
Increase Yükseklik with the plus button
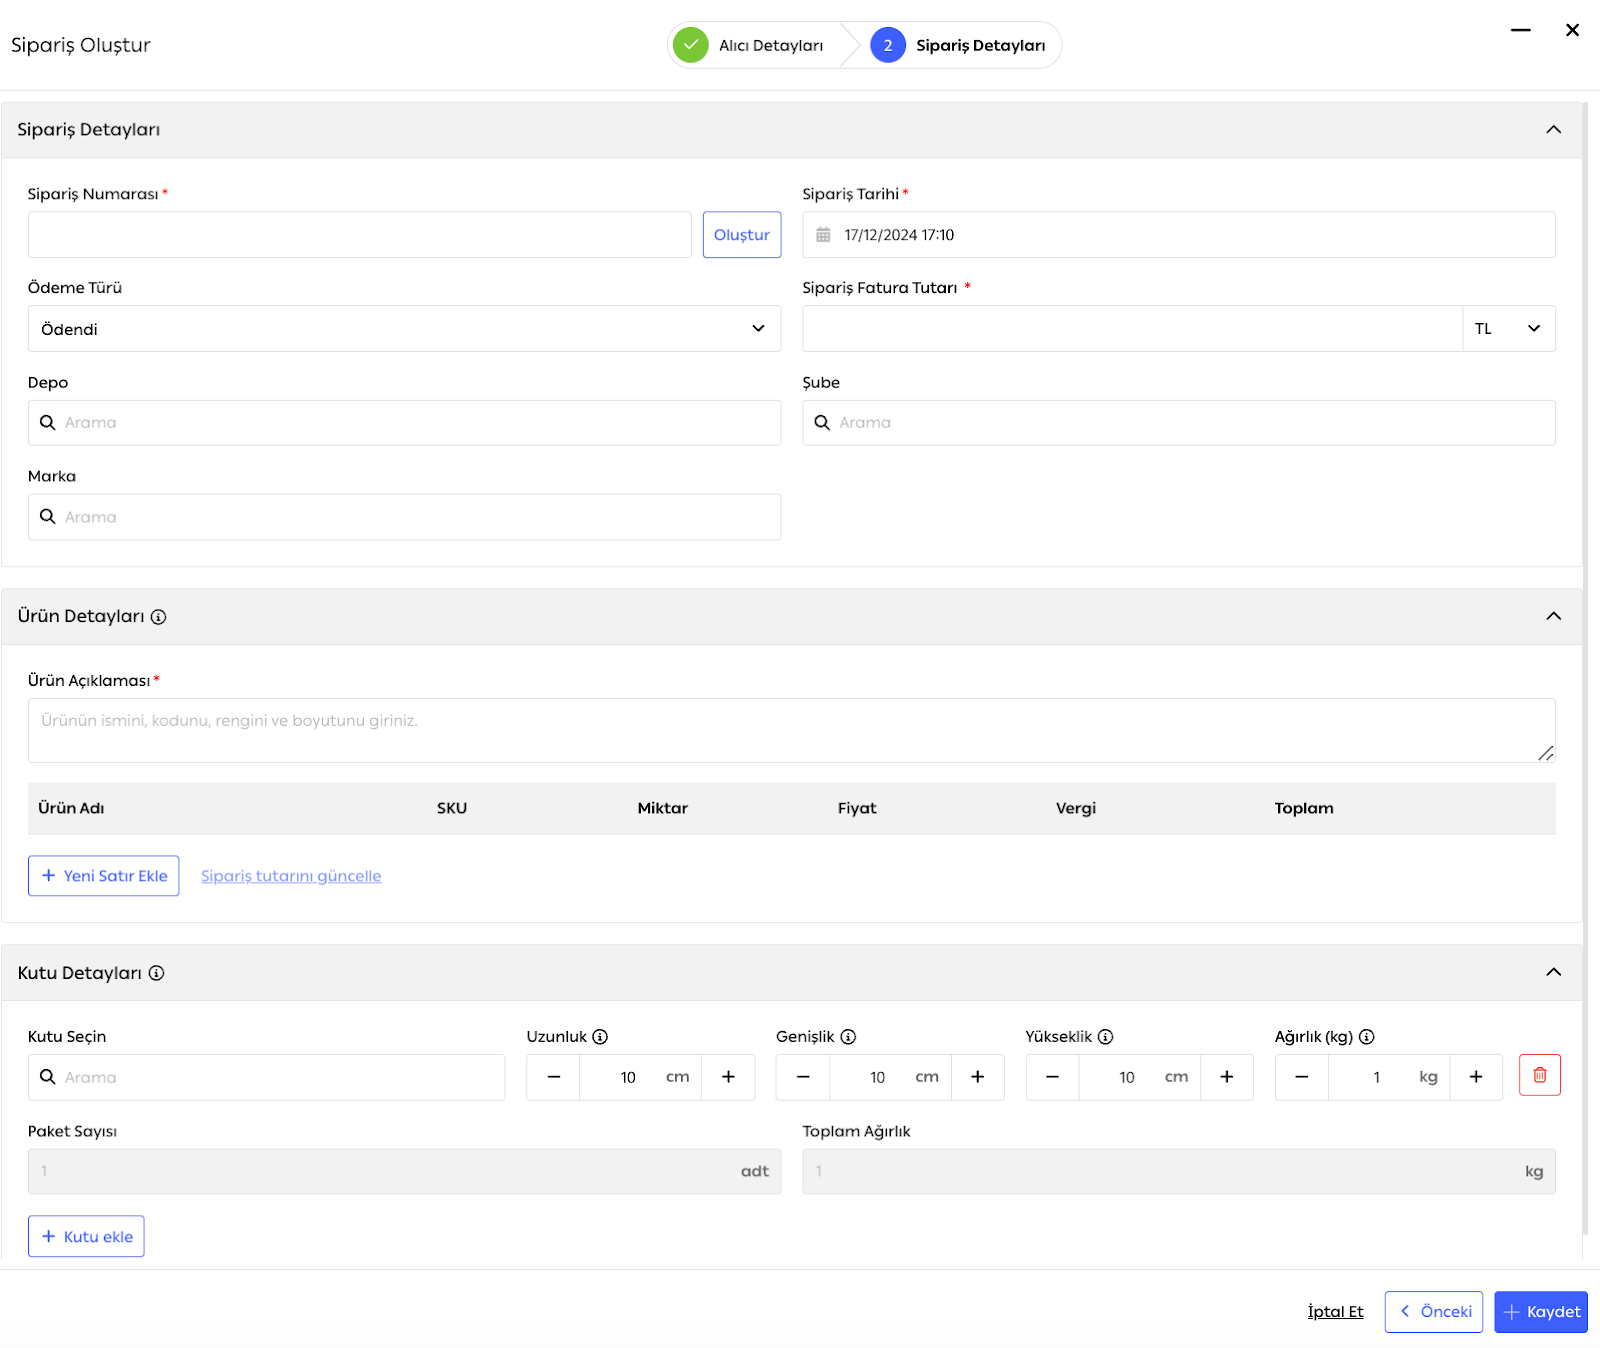click(x=1227, y=1077)
